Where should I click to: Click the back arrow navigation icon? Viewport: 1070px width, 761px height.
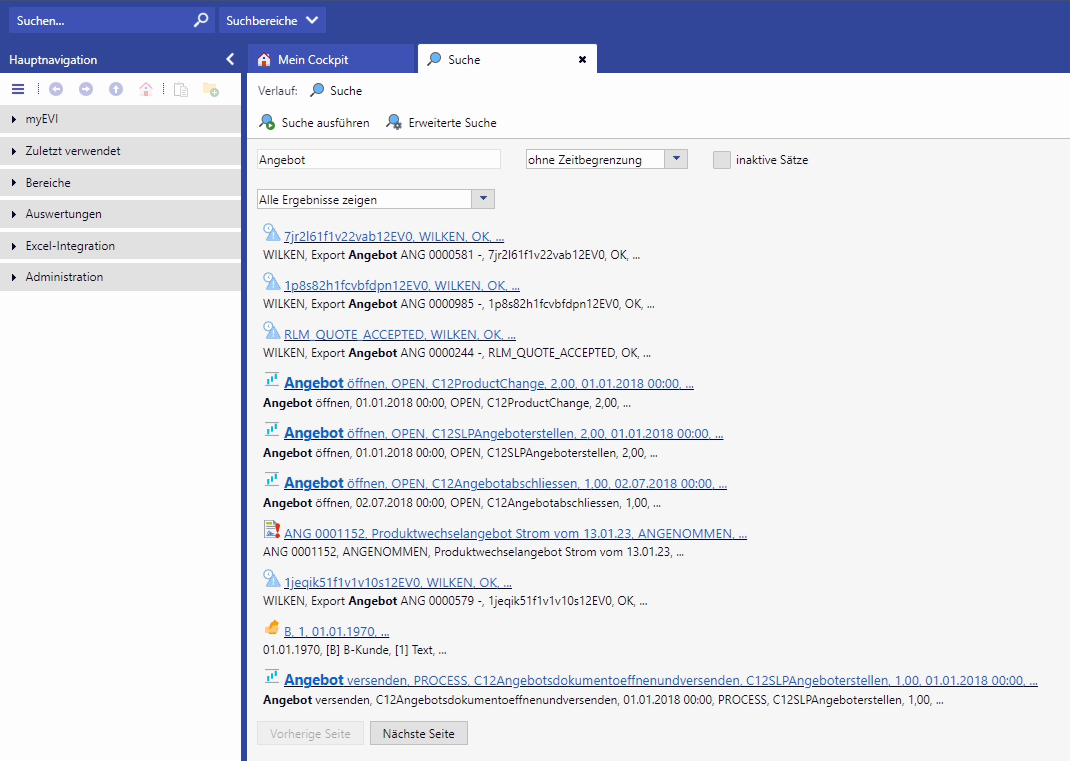coord(56,89)
